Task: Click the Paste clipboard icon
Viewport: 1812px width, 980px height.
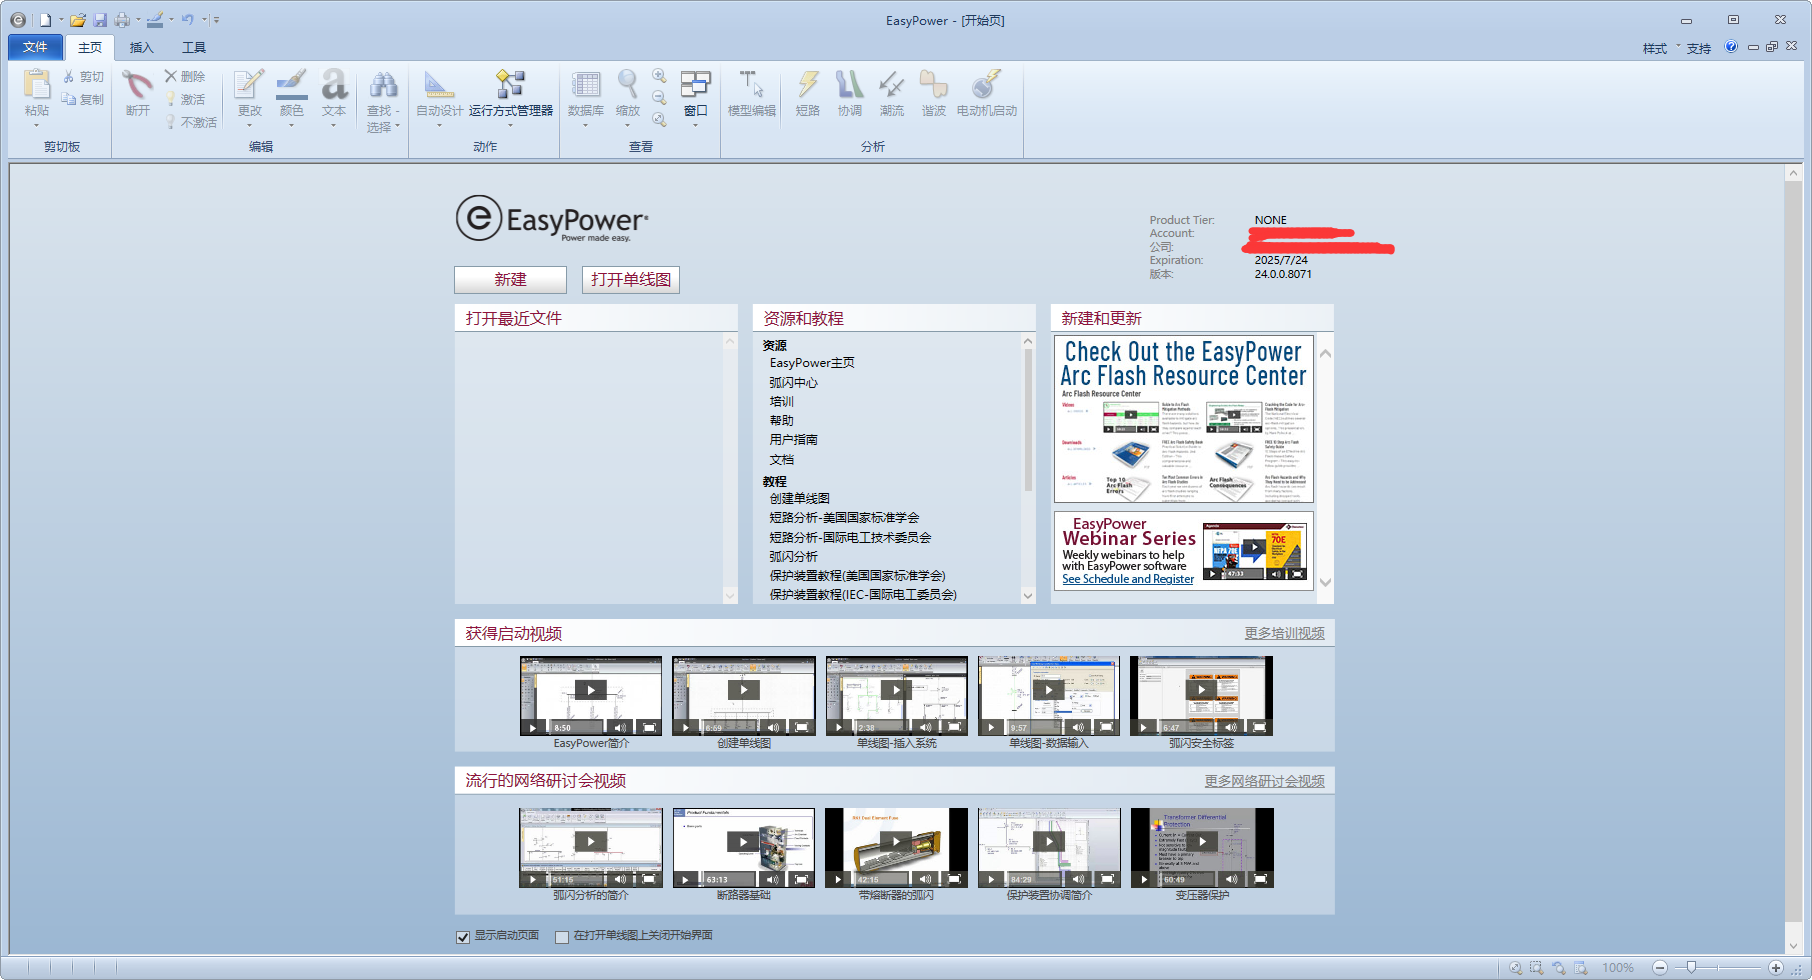Action: (x=37, y=84)
